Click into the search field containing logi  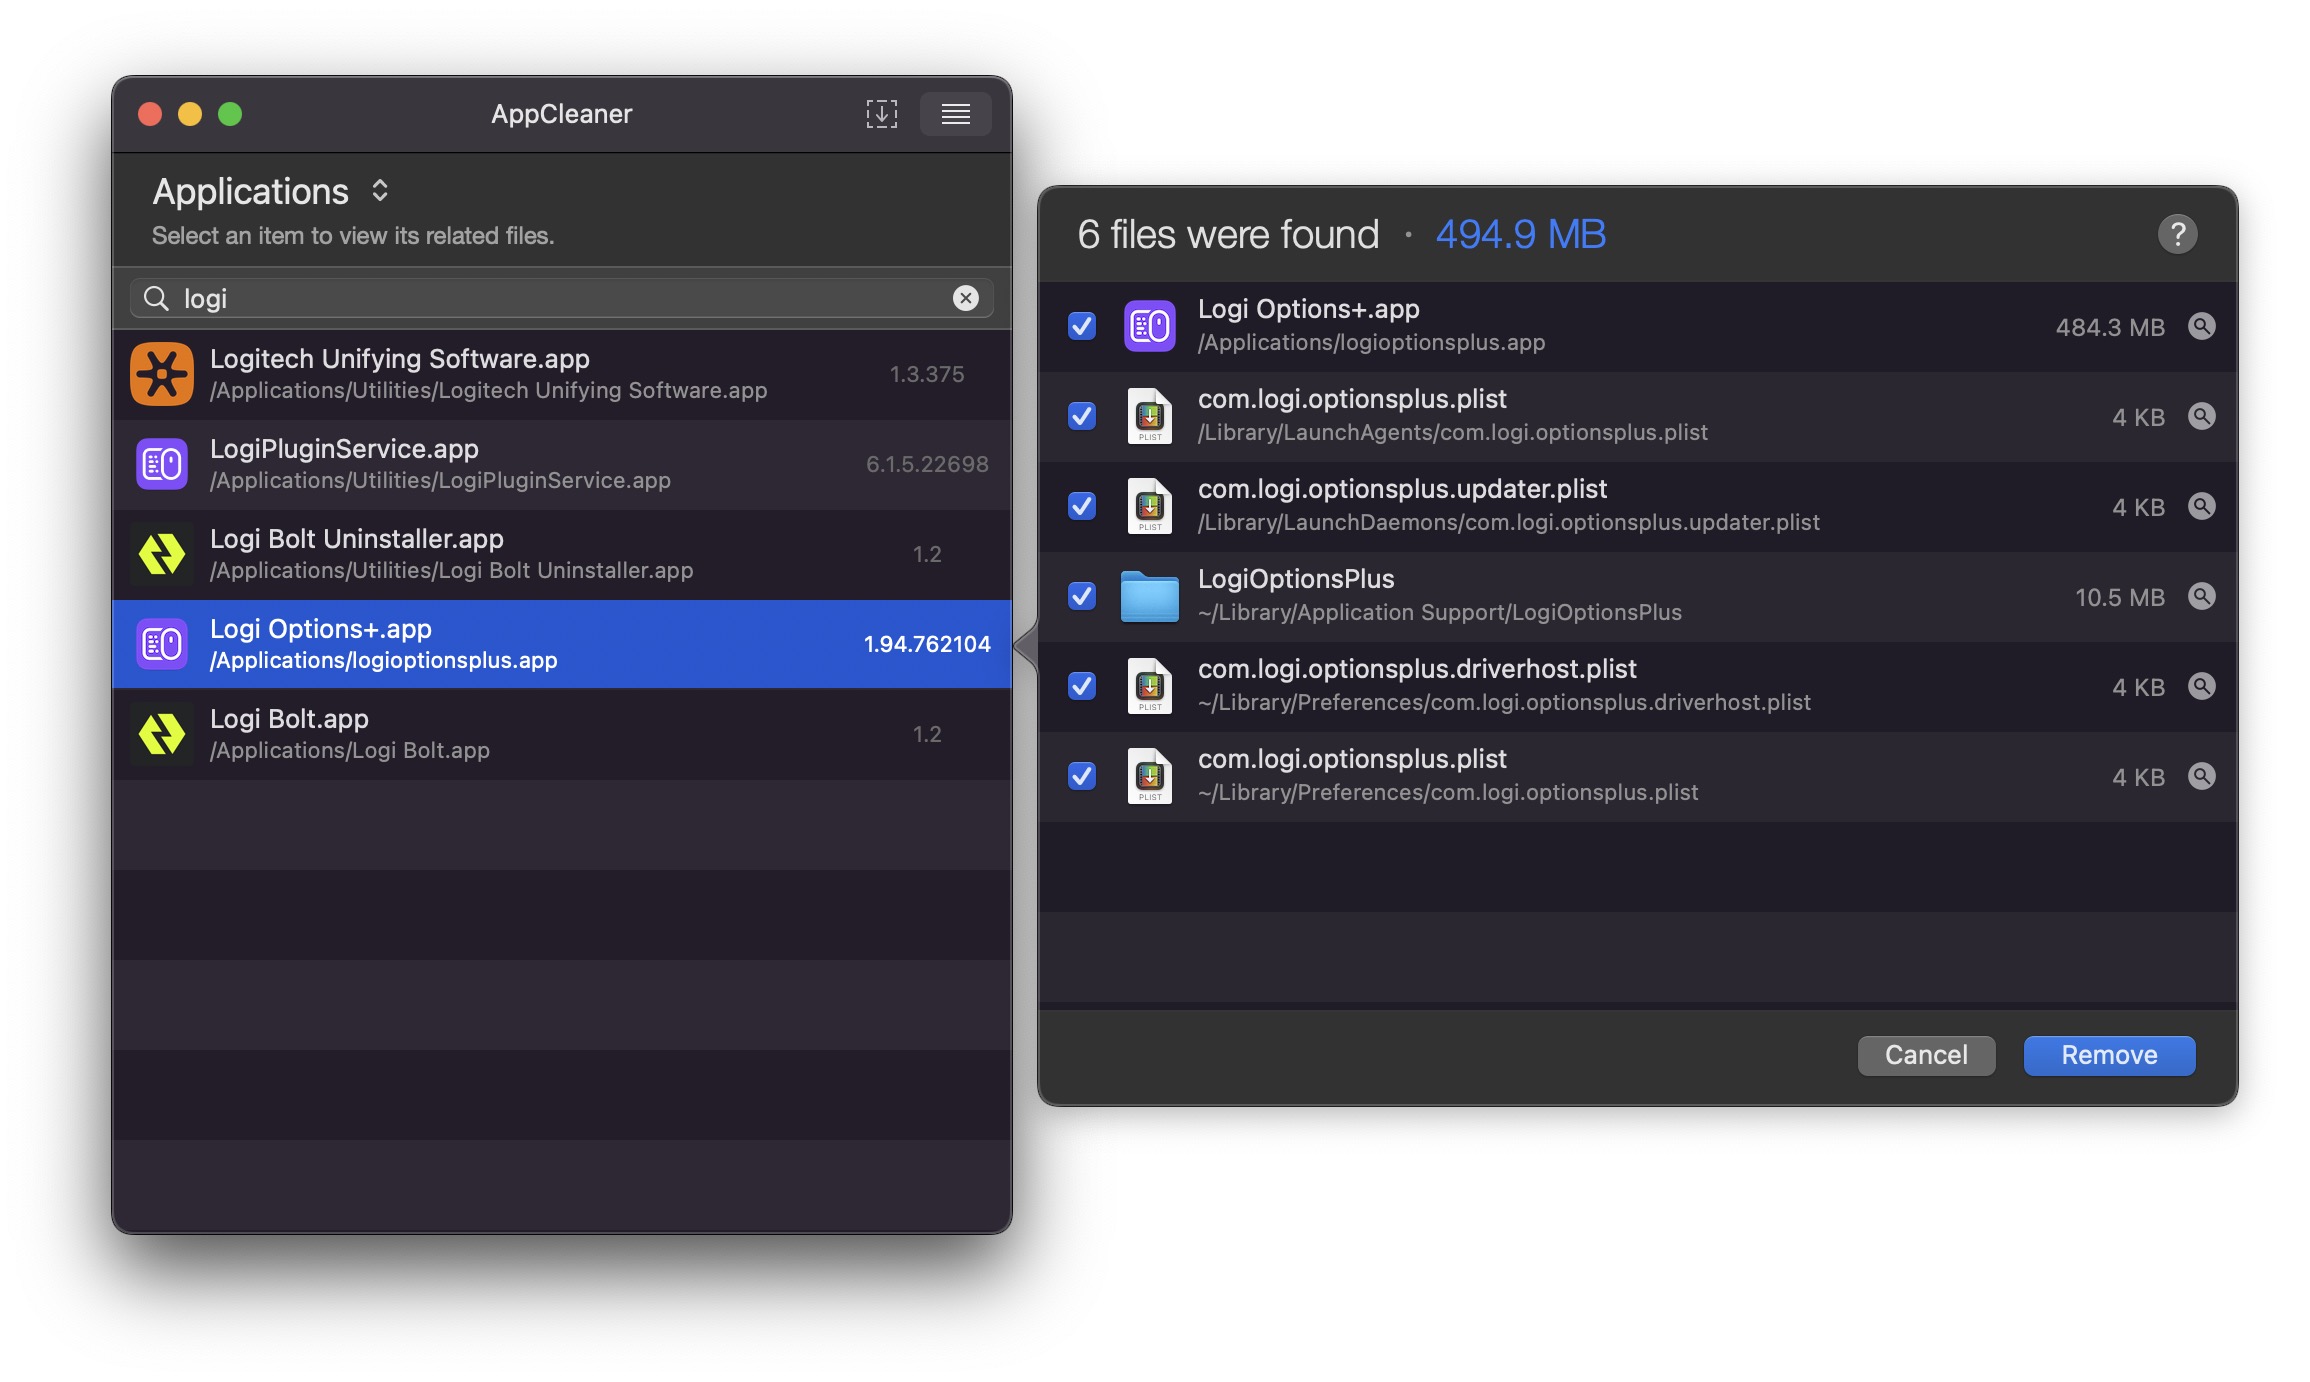point(560,298)
